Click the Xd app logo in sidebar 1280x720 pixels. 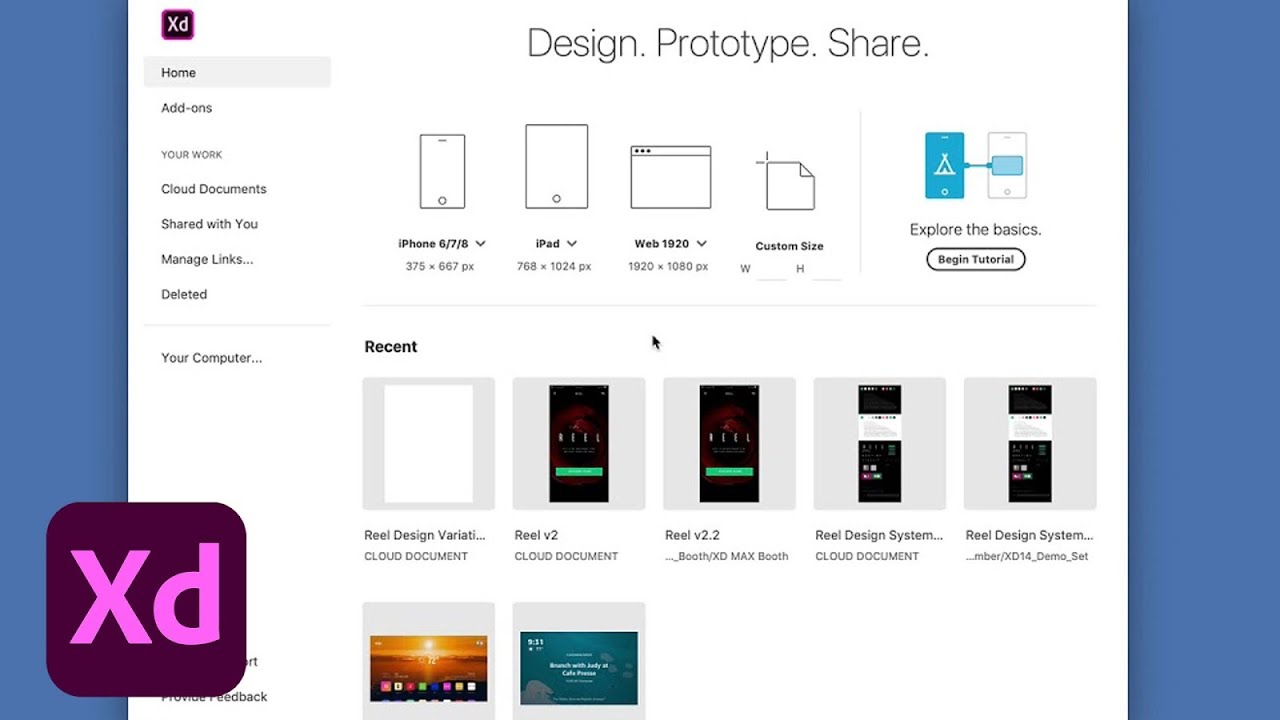coord(177,24)
